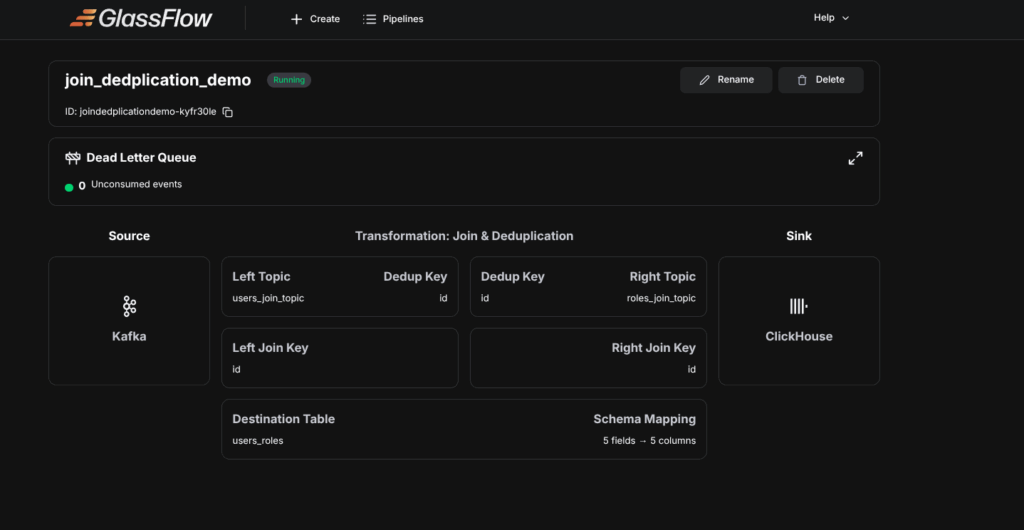Click the ClickHouse sink icon
The height and width of the screenshot is (530, 1024).
pos(798,306)
